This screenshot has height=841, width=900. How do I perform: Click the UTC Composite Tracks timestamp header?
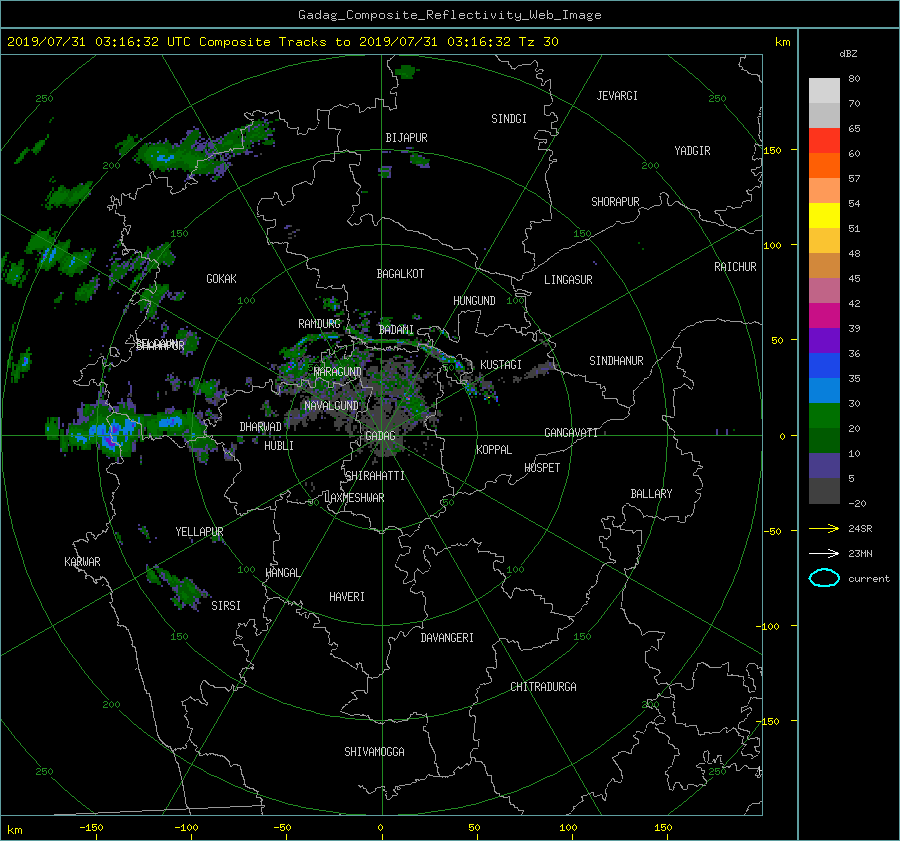tap(282, 42)
